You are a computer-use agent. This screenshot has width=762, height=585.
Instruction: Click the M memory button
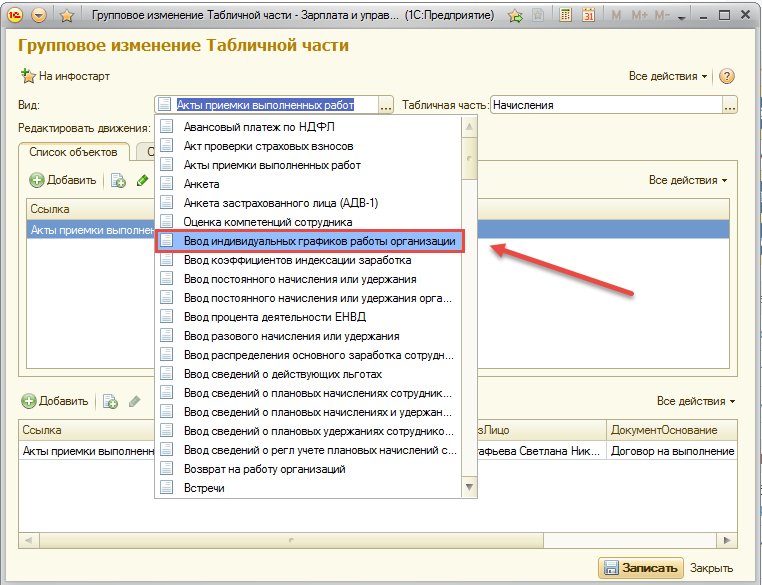point(616,16)
